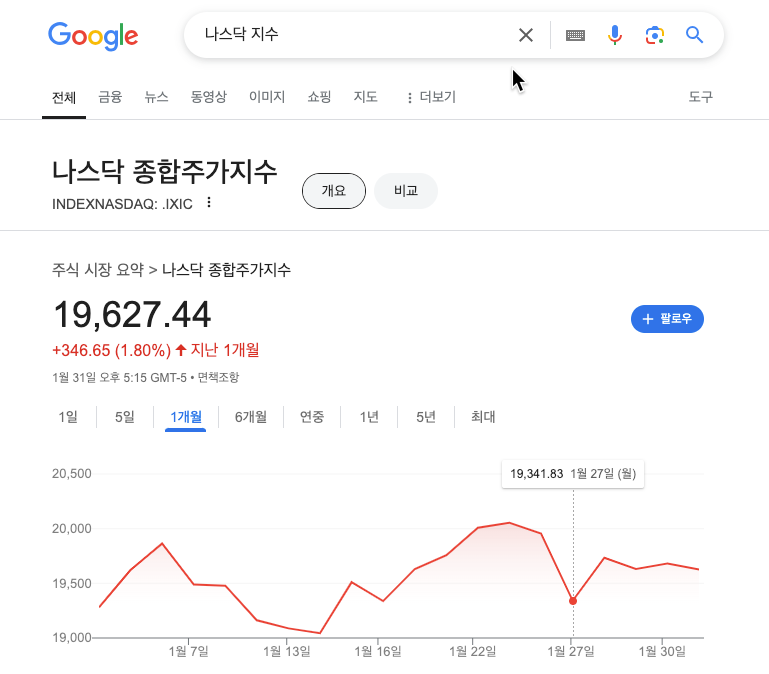Select the 비교 chip
This screenshot has width=769, height=674.
coord(406,191)
